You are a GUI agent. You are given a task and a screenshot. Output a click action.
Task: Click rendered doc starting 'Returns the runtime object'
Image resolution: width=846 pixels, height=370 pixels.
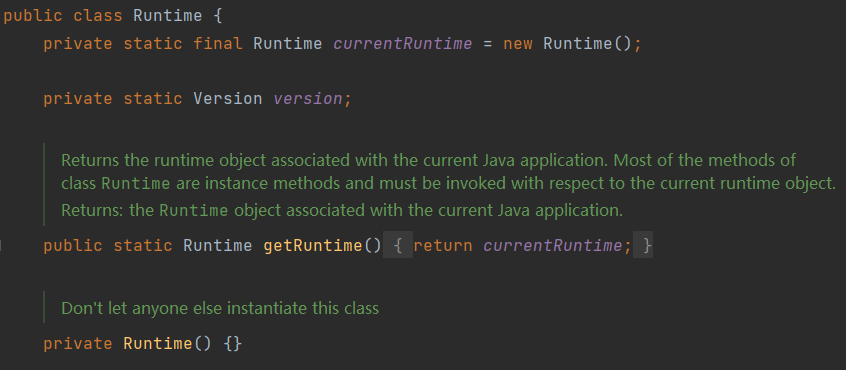(x=448, y=172)
